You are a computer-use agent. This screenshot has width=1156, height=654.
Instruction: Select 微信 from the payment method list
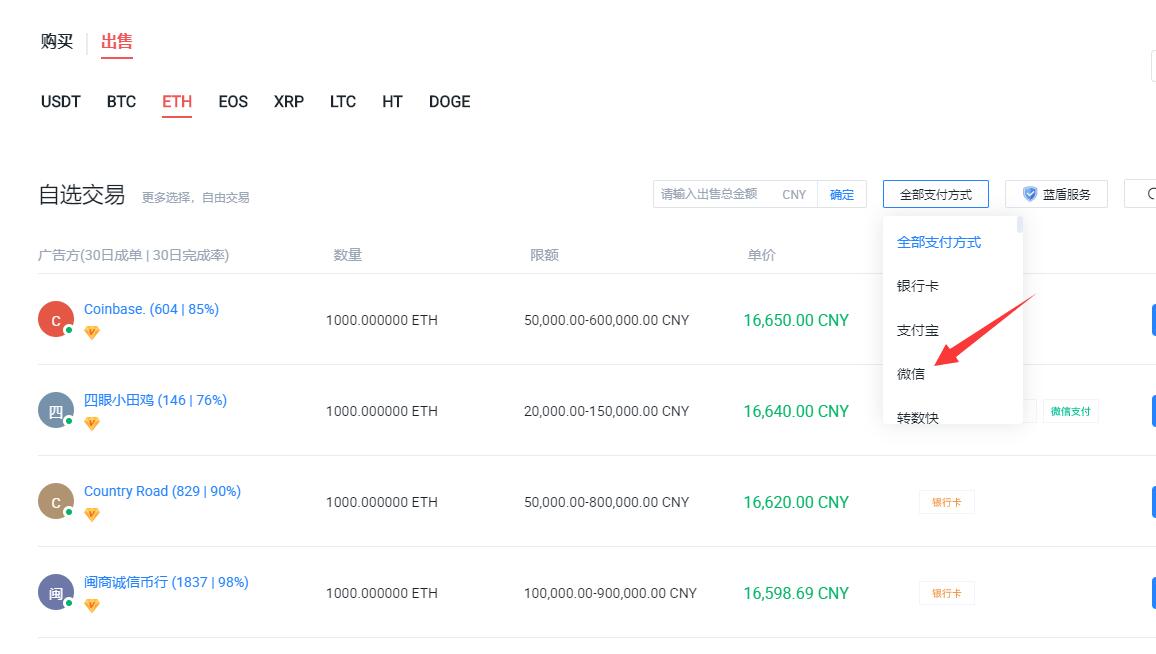[x=911, y=374]
